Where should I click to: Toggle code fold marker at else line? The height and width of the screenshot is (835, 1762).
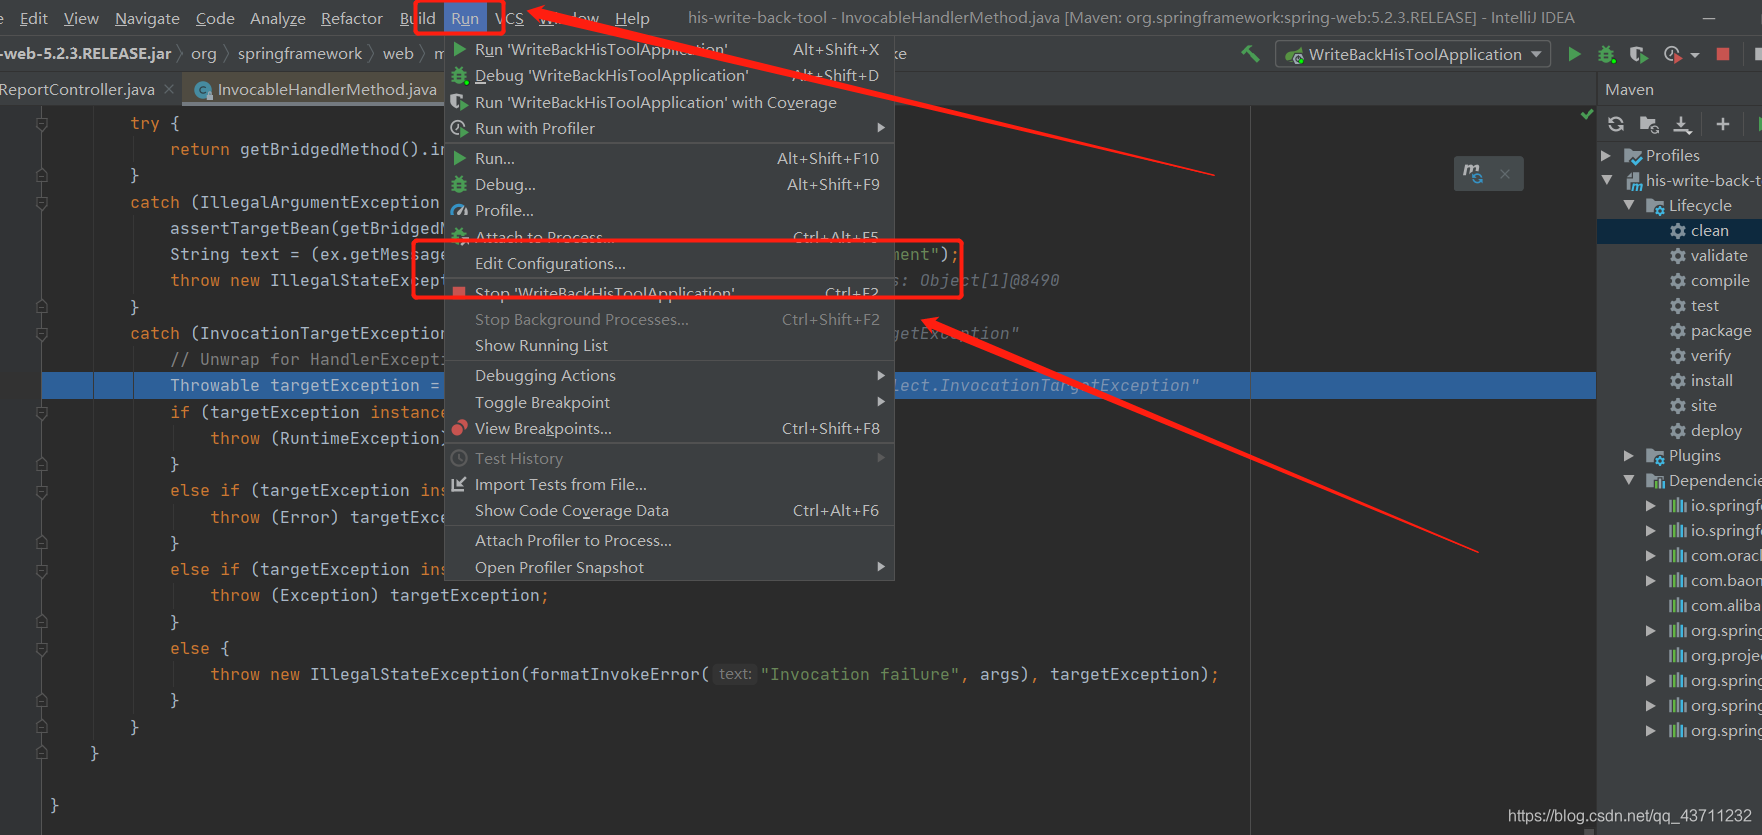point(42,648)
